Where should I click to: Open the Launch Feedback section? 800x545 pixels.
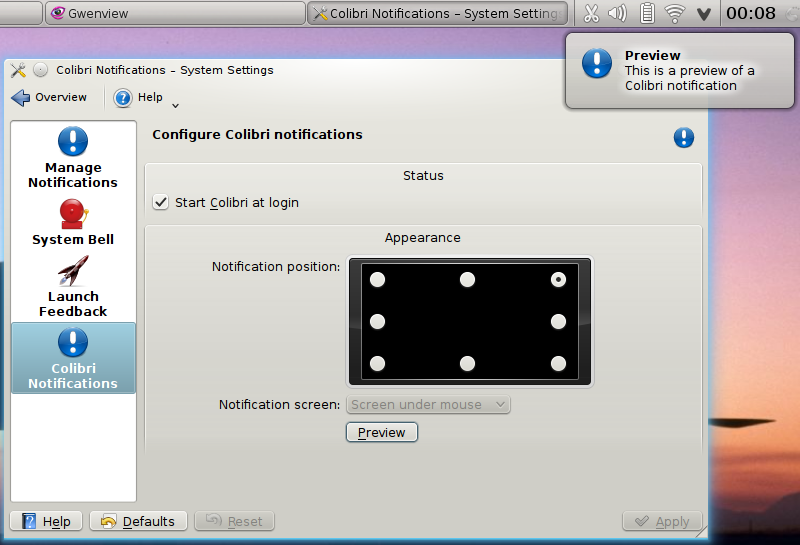point(73,287)
